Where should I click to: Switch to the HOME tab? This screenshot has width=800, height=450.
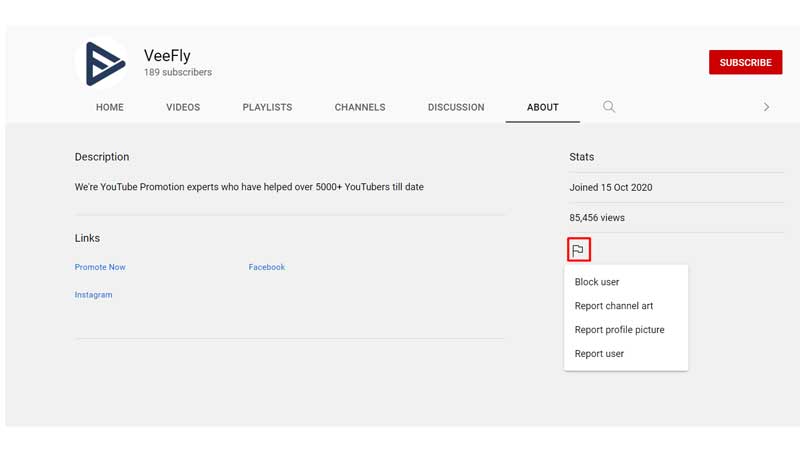[x=110, y=107]
